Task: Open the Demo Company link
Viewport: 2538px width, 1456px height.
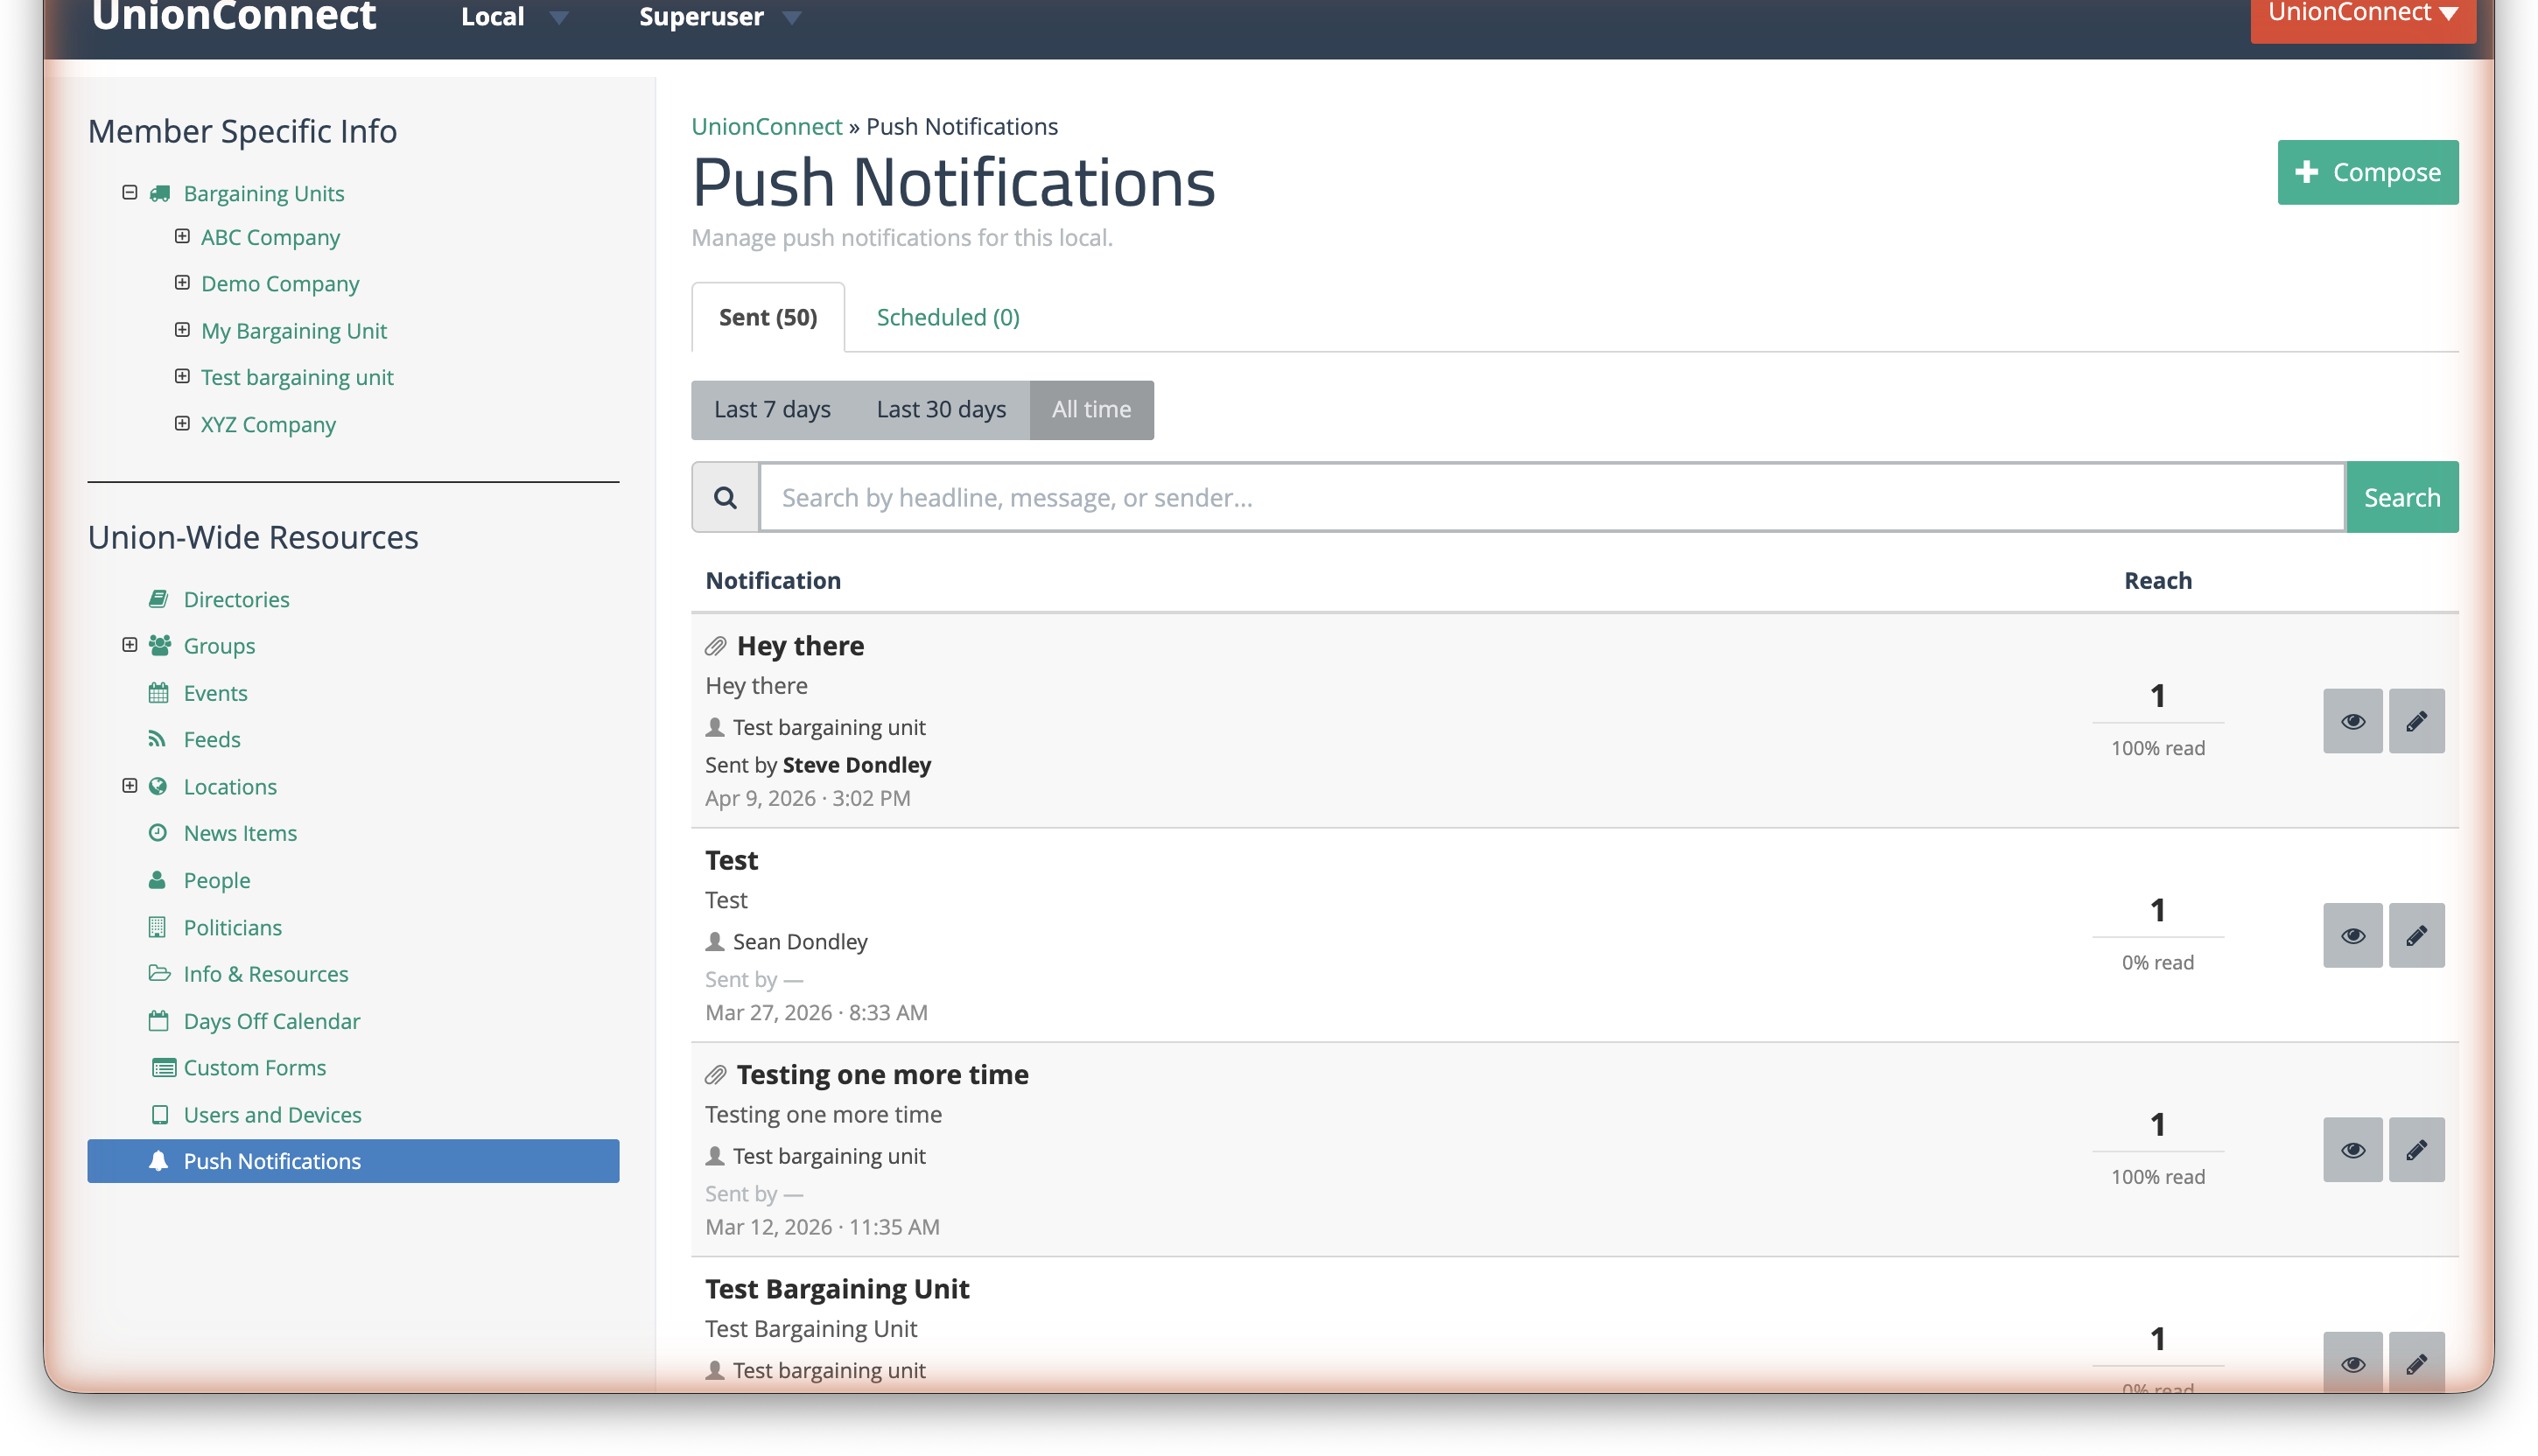Action: tap(280, 284)
